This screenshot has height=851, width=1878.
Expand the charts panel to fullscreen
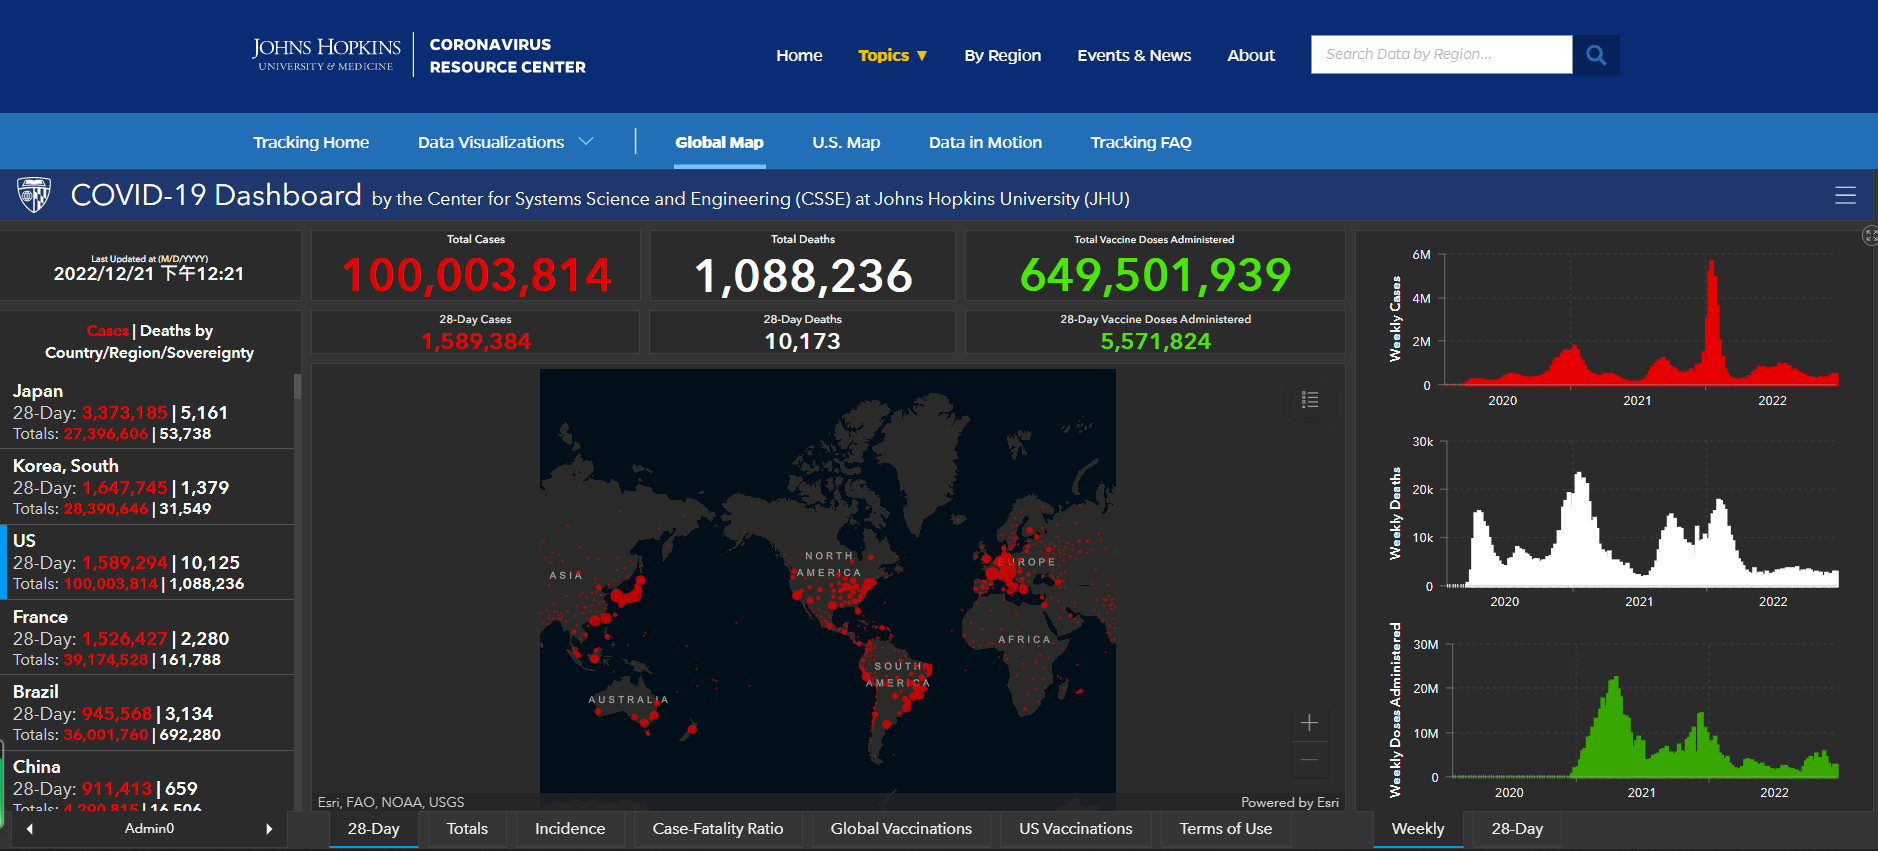[1869, 236]
